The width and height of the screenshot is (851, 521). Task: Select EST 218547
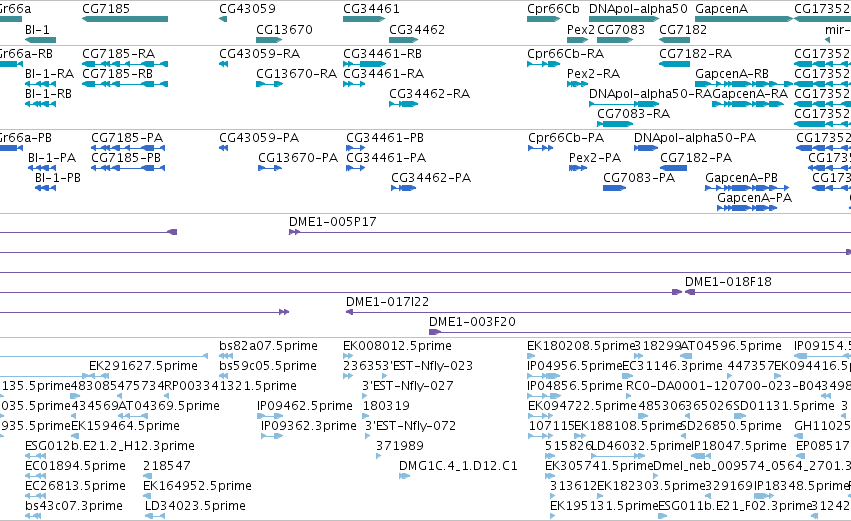tap(148, 476)
